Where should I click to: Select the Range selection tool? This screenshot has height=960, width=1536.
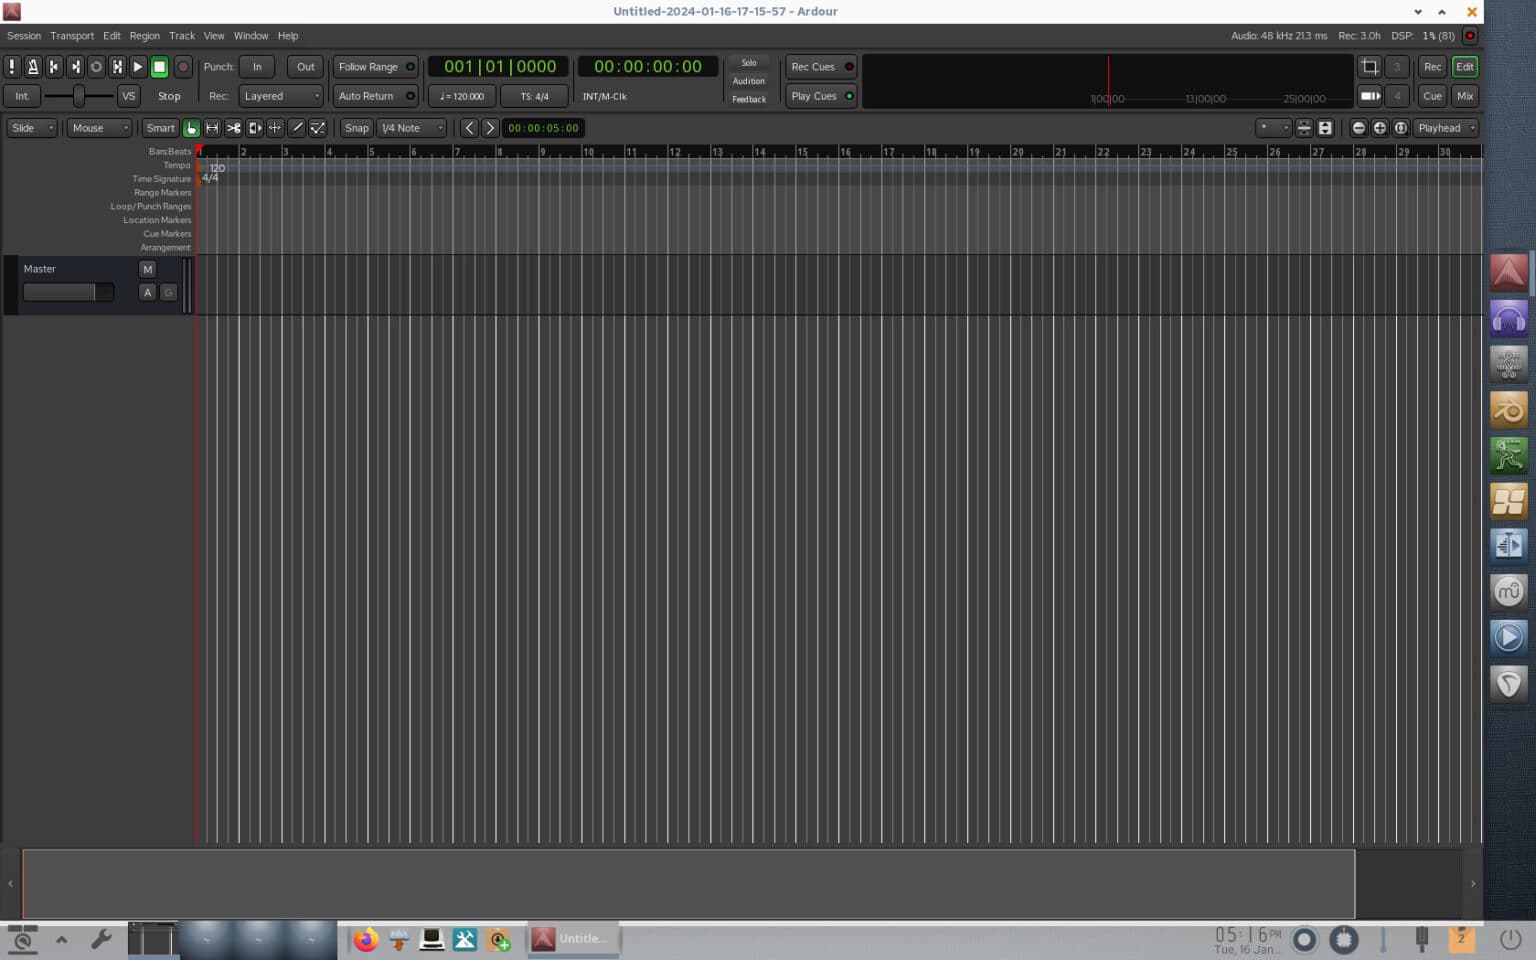[213, 128]
